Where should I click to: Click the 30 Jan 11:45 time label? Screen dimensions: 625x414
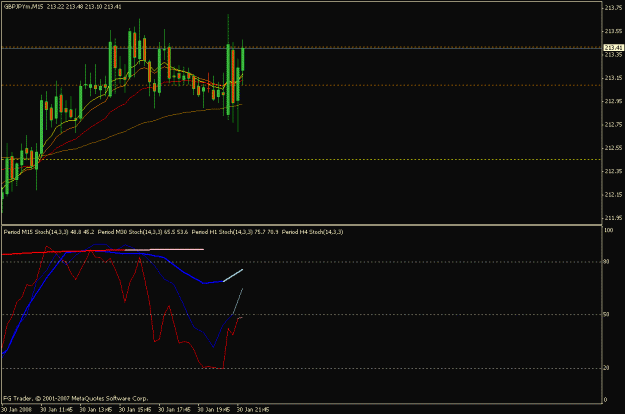pos(56,410)
